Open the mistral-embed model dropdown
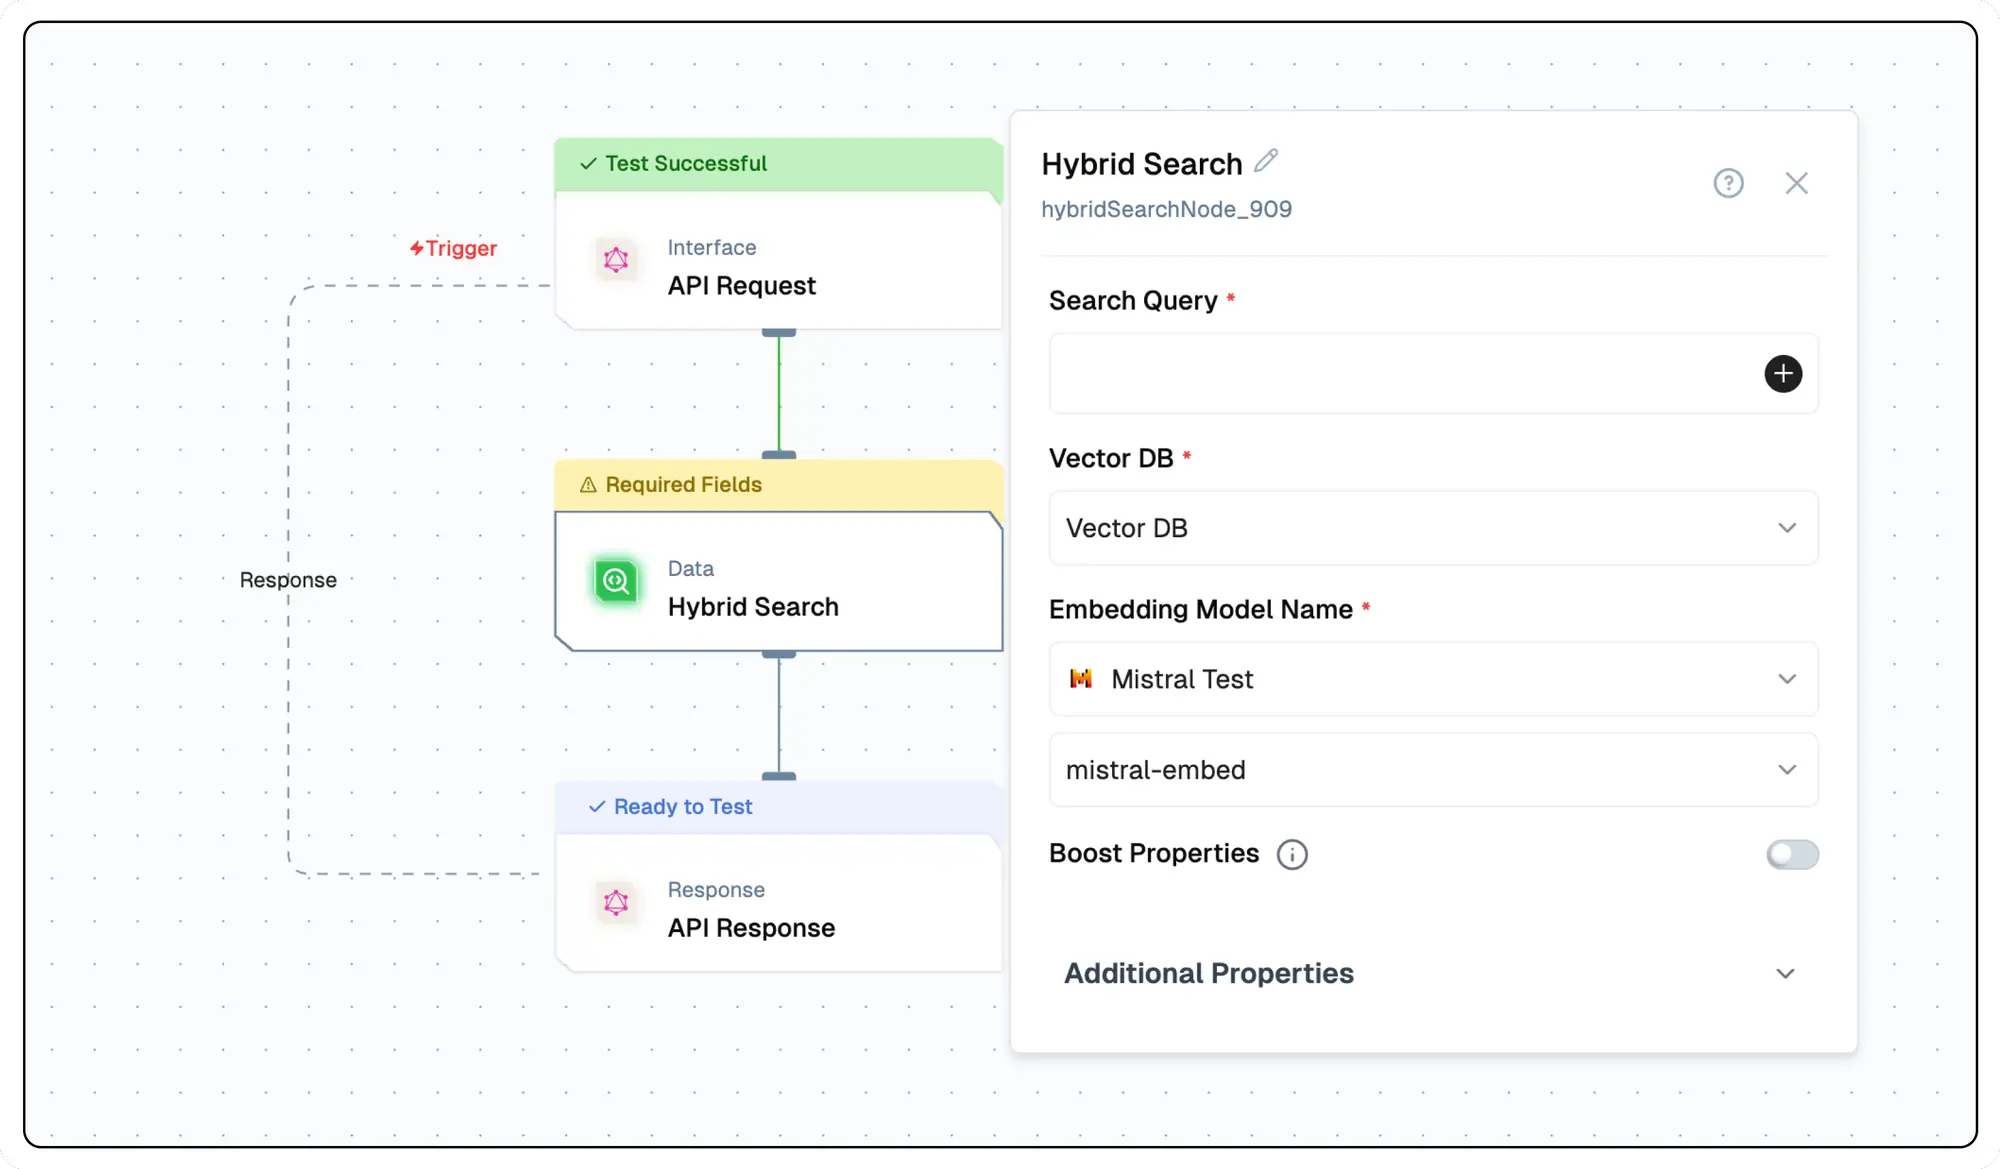2000x1169 pixels. coord(1432,770)
